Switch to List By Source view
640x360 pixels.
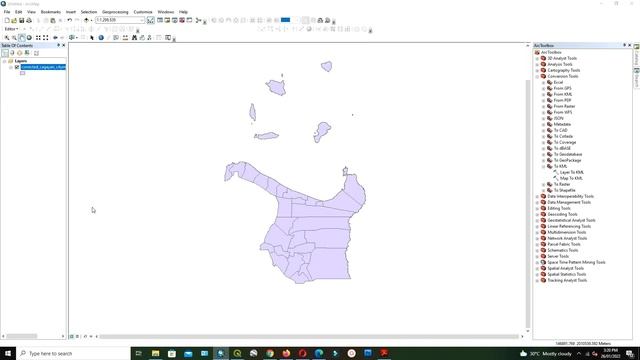pos(12,53)
